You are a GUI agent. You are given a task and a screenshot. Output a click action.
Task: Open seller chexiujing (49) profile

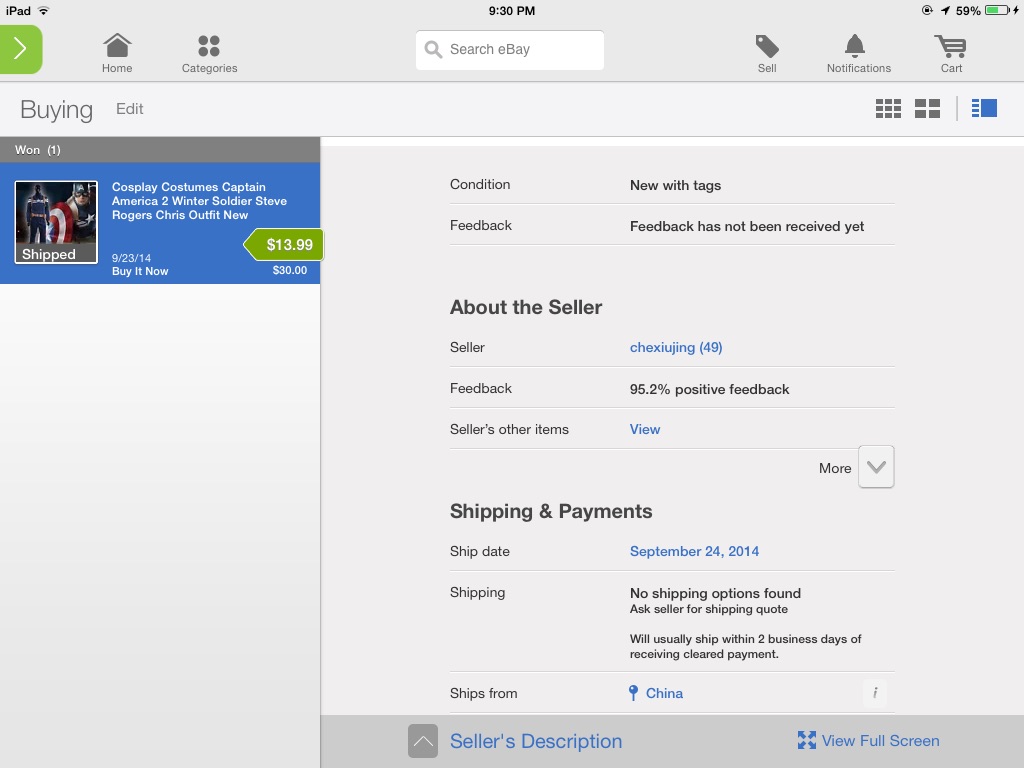point(676,347)
